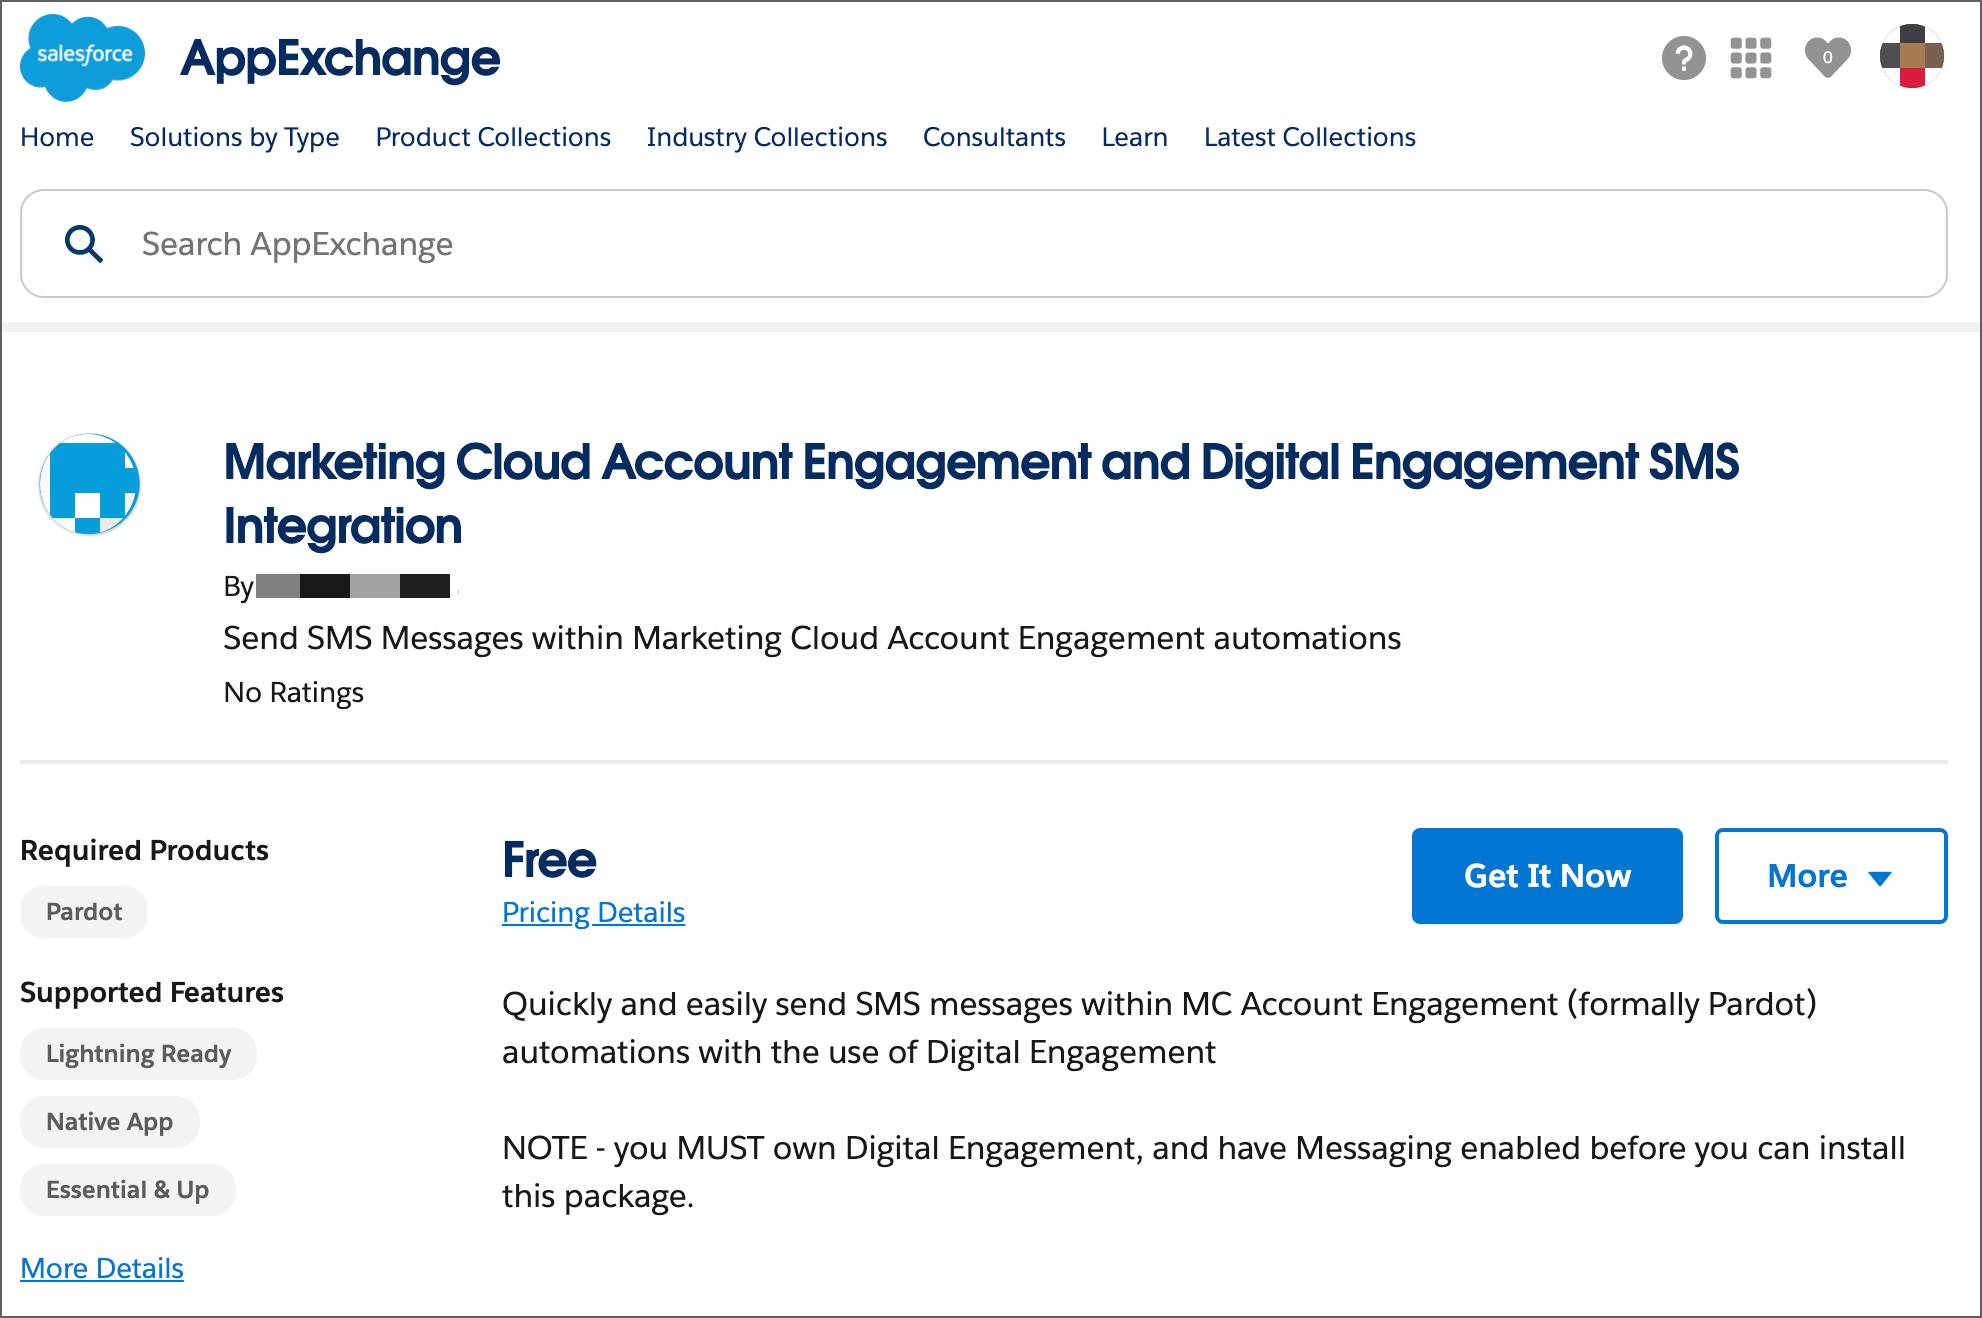Select Industry Collections navigation tab
The width and height of the screenshot is (1982, 1318).
pyautogui.click(x=766, y=135)
